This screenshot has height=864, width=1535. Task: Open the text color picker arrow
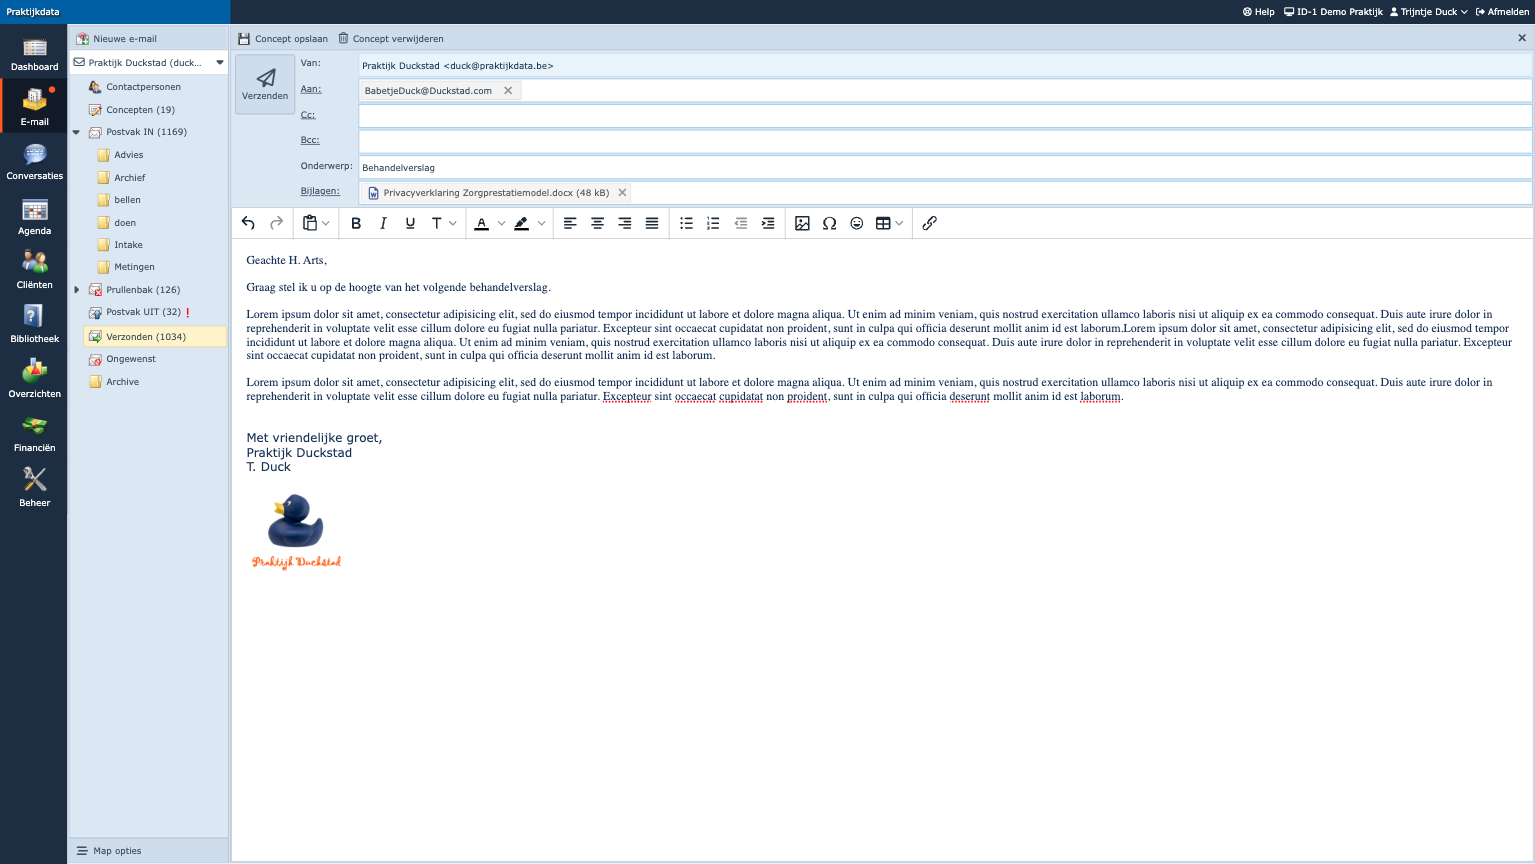point(501,224)
